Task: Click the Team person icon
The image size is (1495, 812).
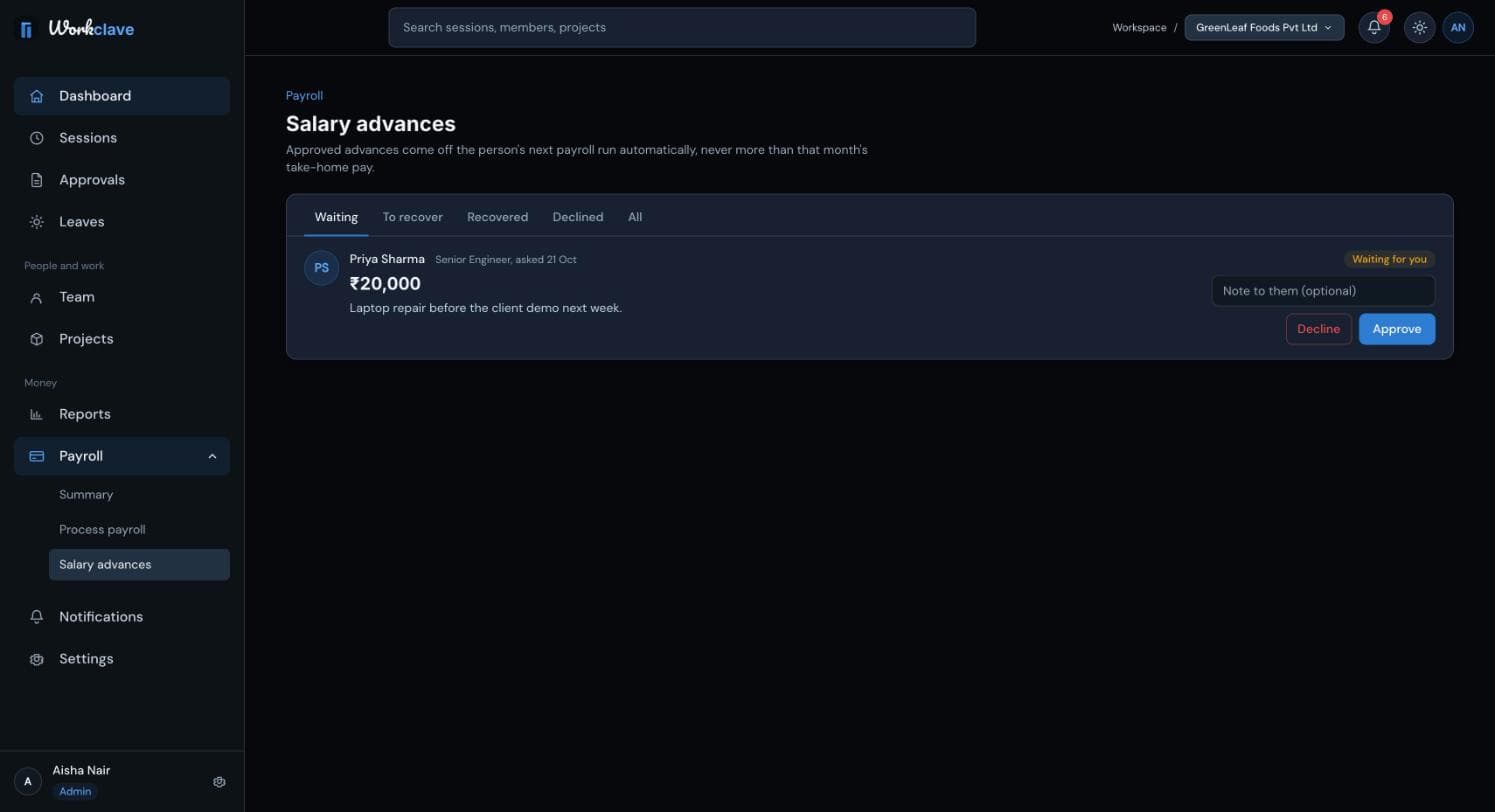Action: pyautogui.click(x=37, y=297)
